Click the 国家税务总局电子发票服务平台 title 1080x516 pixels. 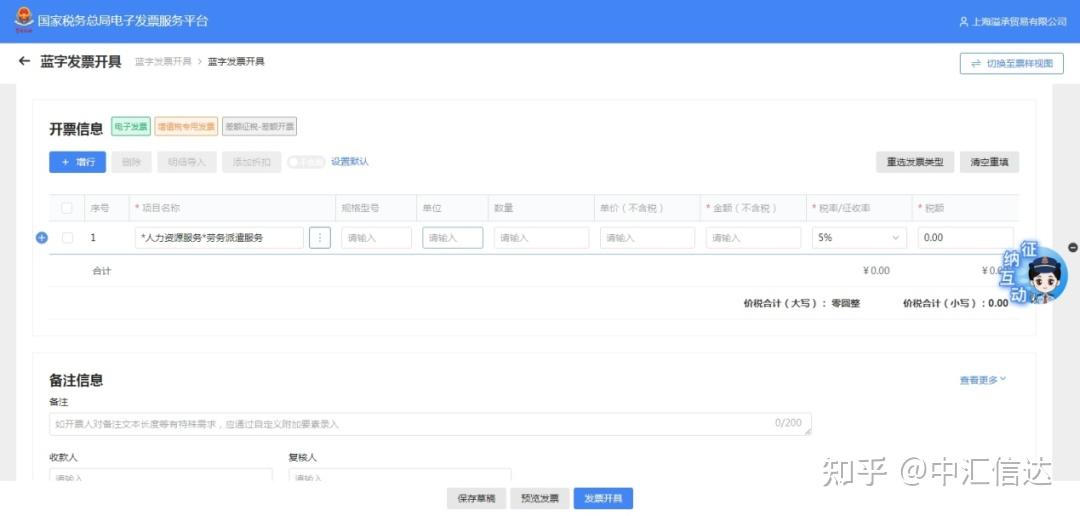click(123, 21)
